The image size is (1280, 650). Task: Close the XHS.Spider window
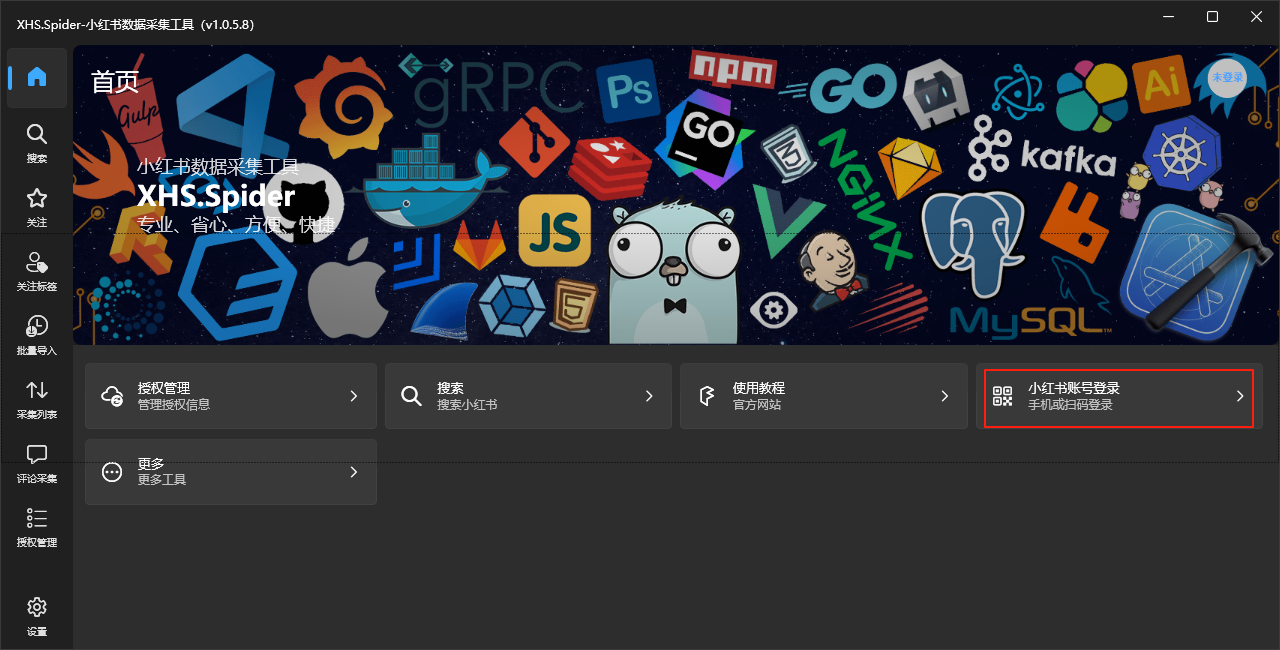coord(1257,17)
